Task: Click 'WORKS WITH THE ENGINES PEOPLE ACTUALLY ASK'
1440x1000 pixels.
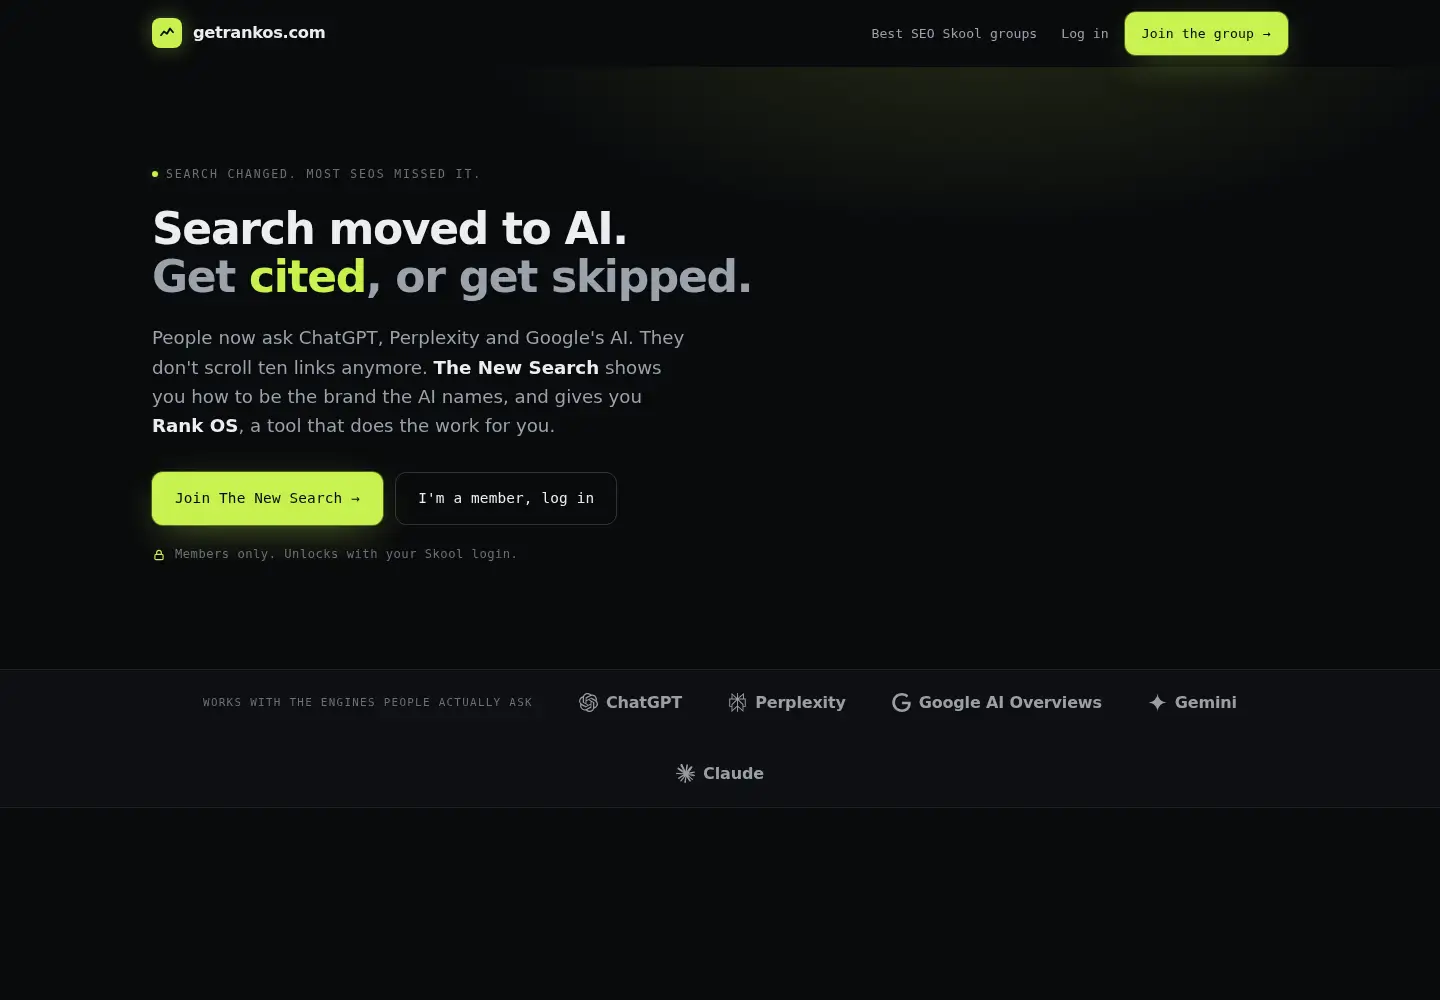Action: tap(368, 703)
